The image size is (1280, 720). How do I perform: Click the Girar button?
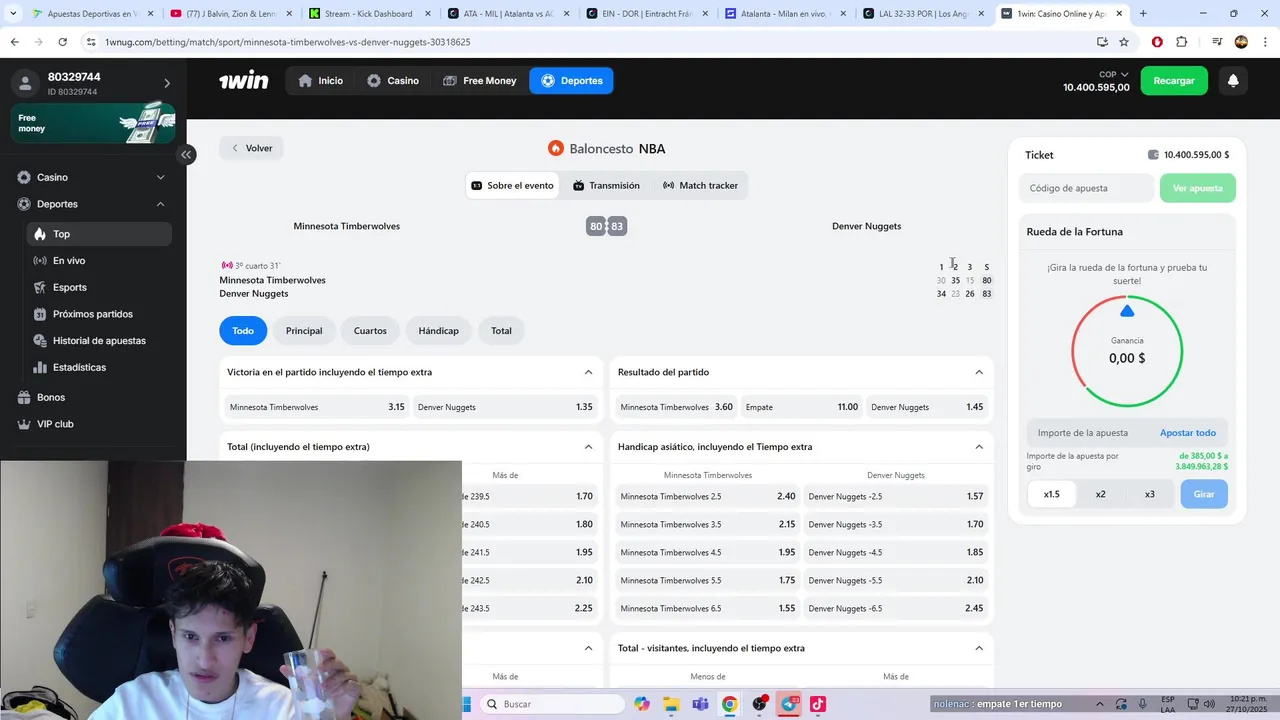[1204, 494]
